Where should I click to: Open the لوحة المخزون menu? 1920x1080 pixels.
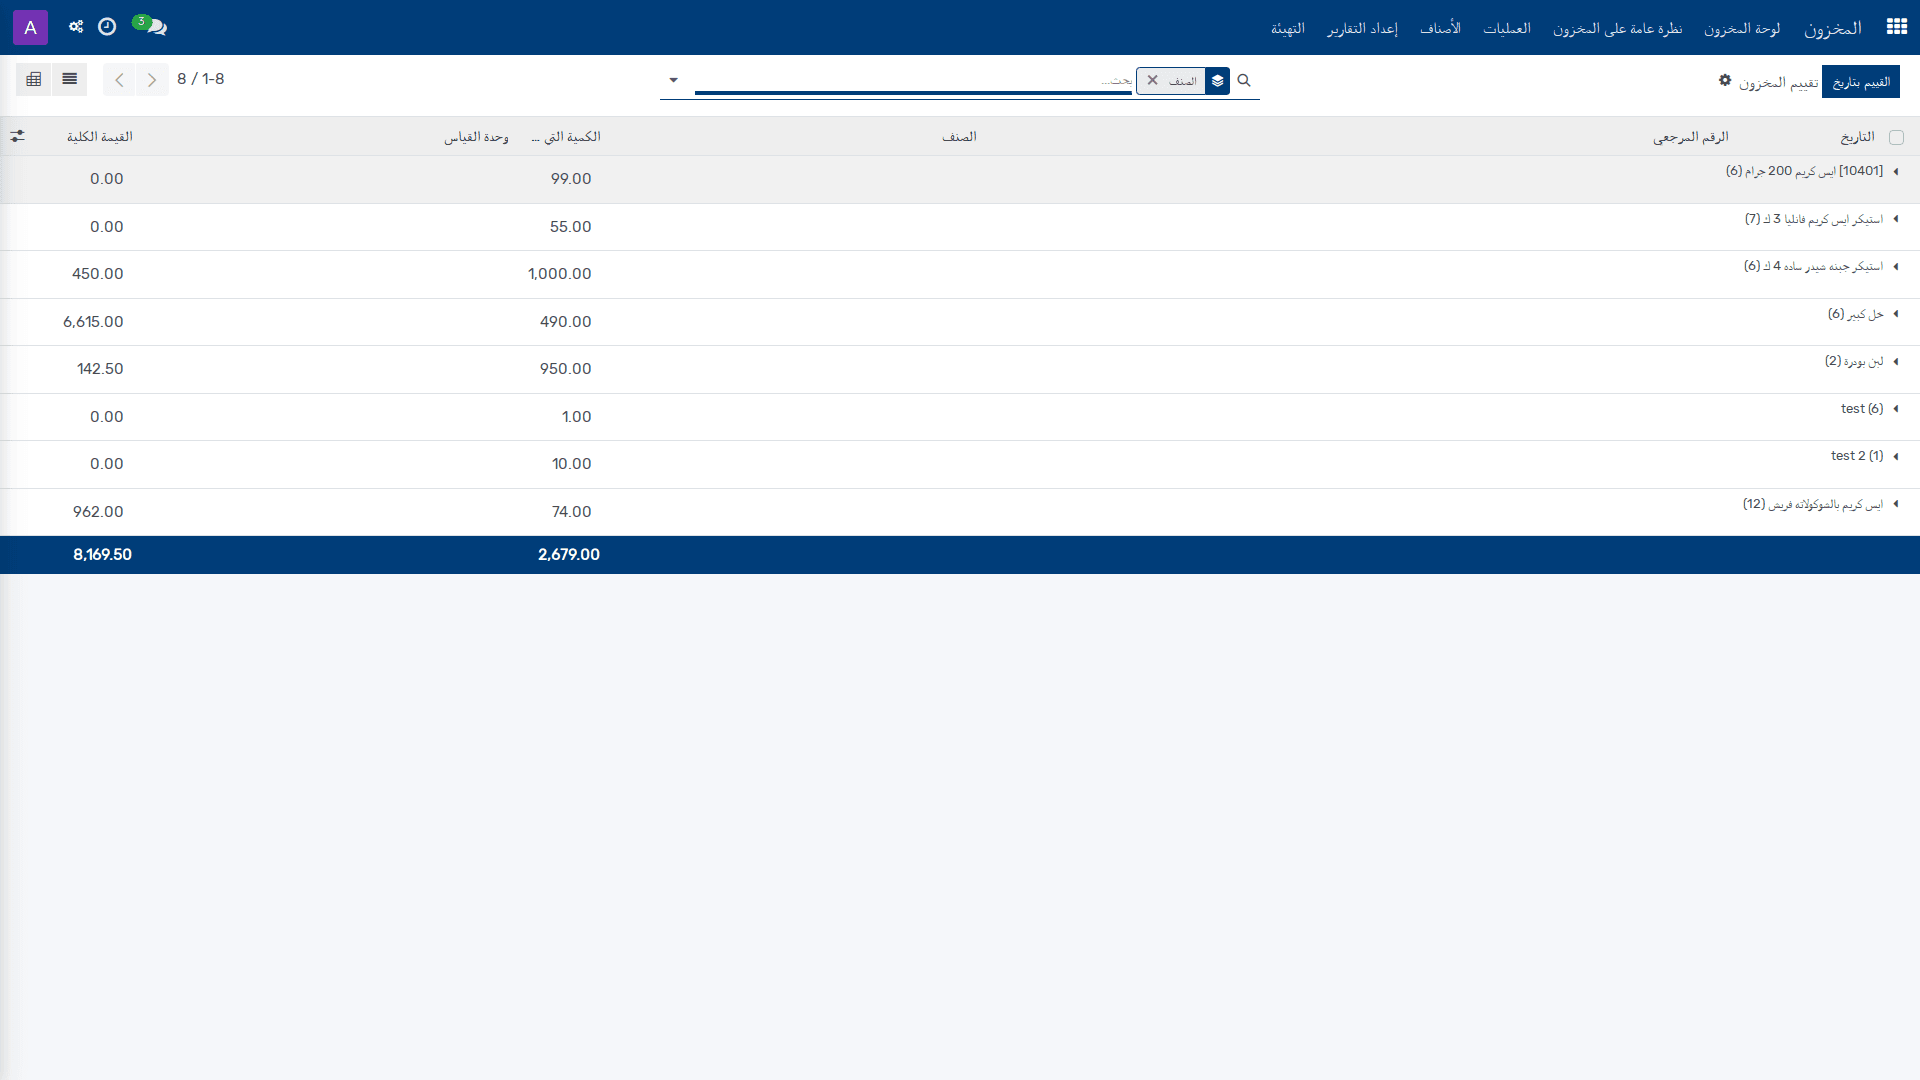[x=1742, y=28]
